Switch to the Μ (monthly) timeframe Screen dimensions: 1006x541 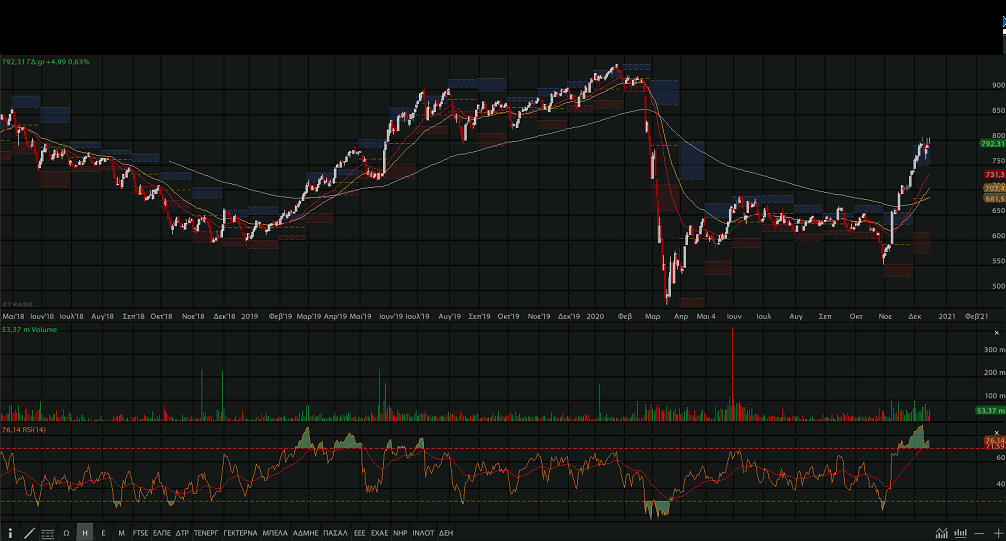click(121, 533)
